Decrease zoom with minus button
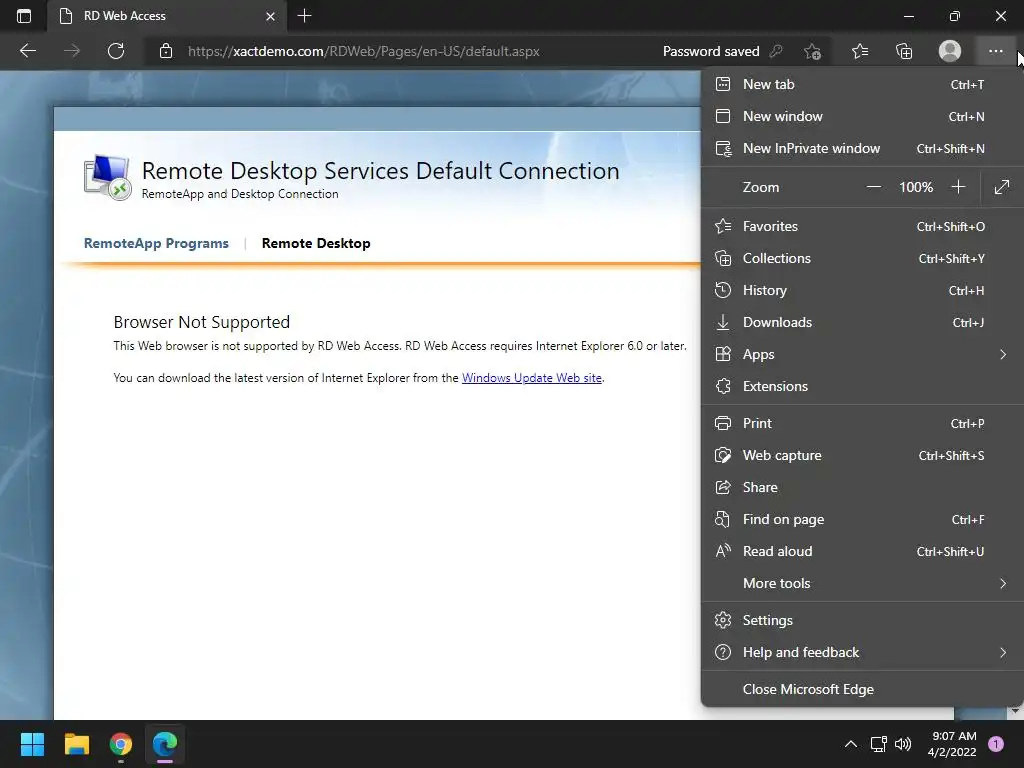This screenshot has height=768, width=1024. [x=873, y=187]
